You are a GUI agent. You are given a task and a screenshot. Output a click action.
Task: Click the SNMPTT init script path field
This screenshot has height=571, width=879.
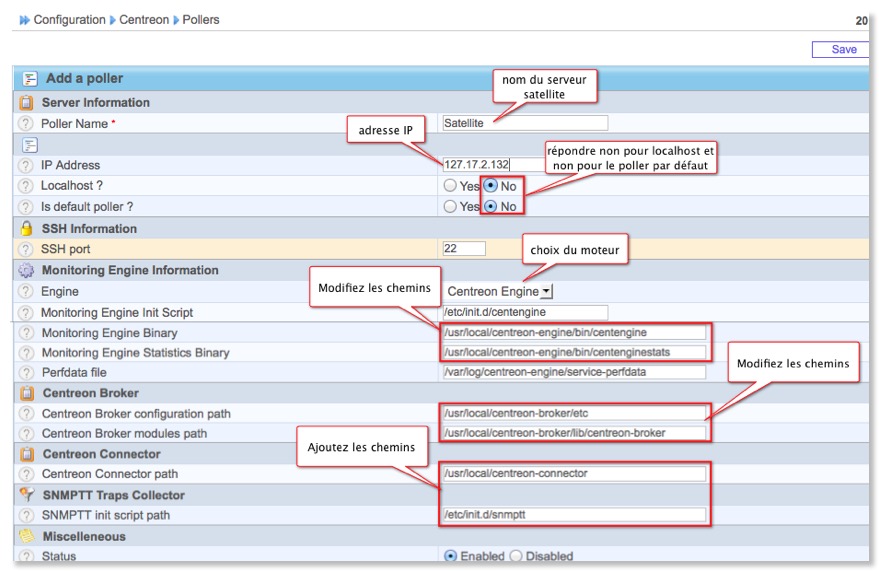[x=574, y=516]
